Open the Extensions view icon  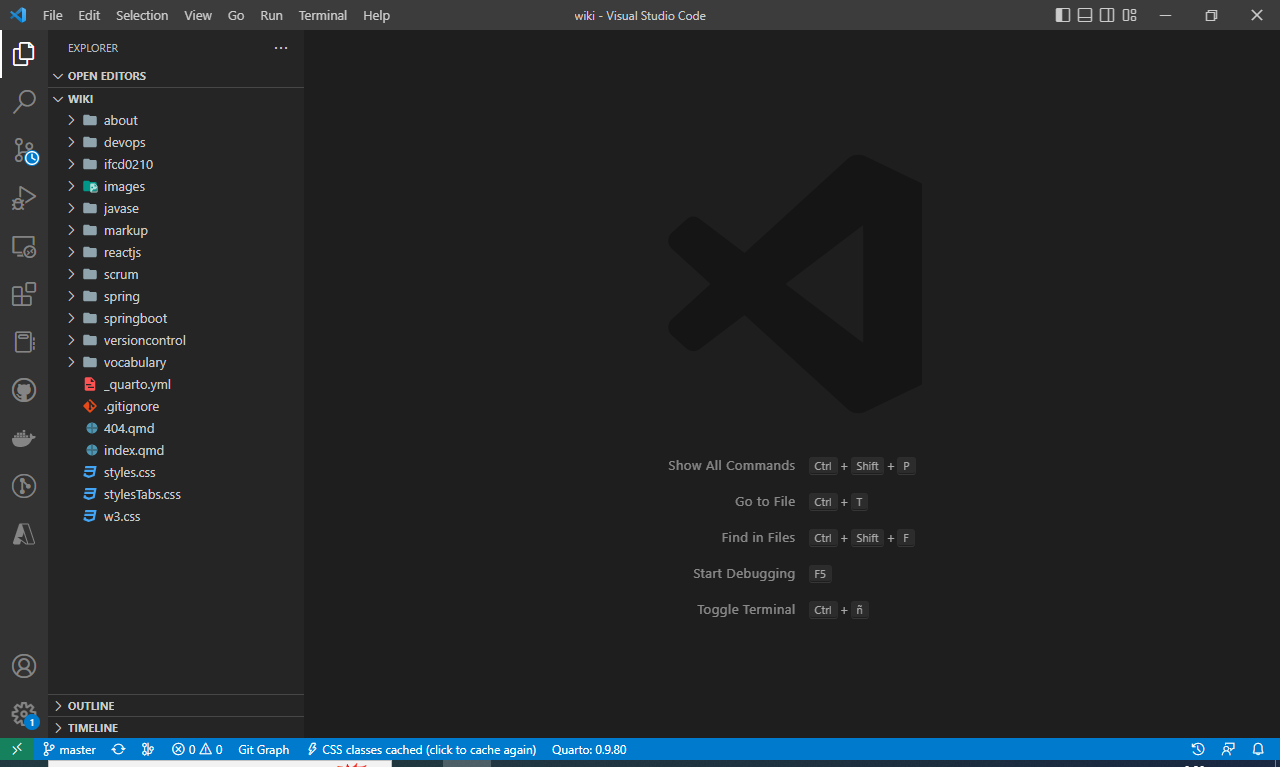point(24,294)
